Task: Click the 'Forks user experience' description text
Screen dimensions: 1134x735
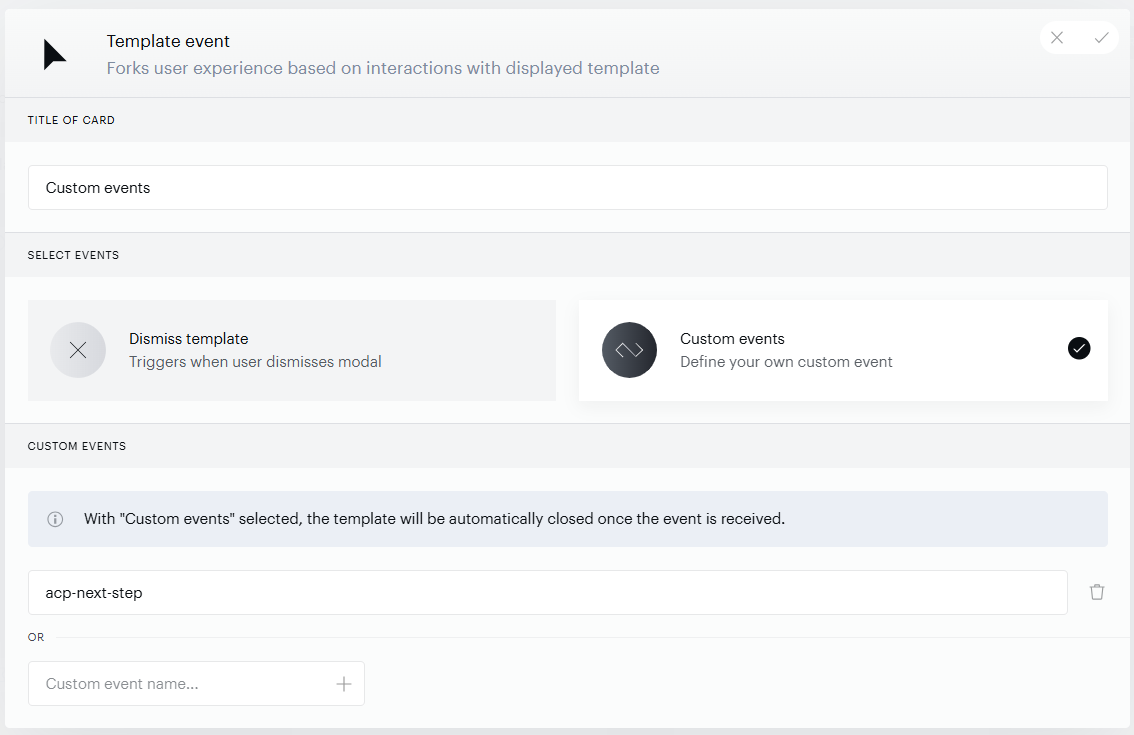Action: click(x=383, y=68)
